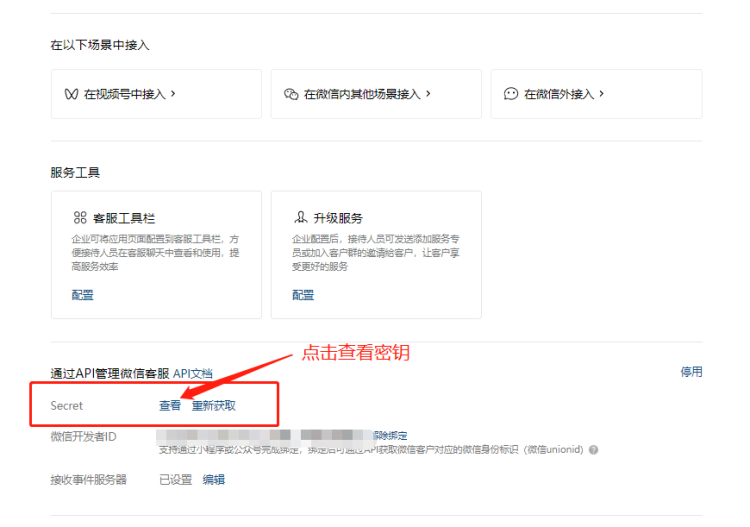Open 配置 under 客服工具栏
This screenshot has height=527, width=750.
pos(82,295)
